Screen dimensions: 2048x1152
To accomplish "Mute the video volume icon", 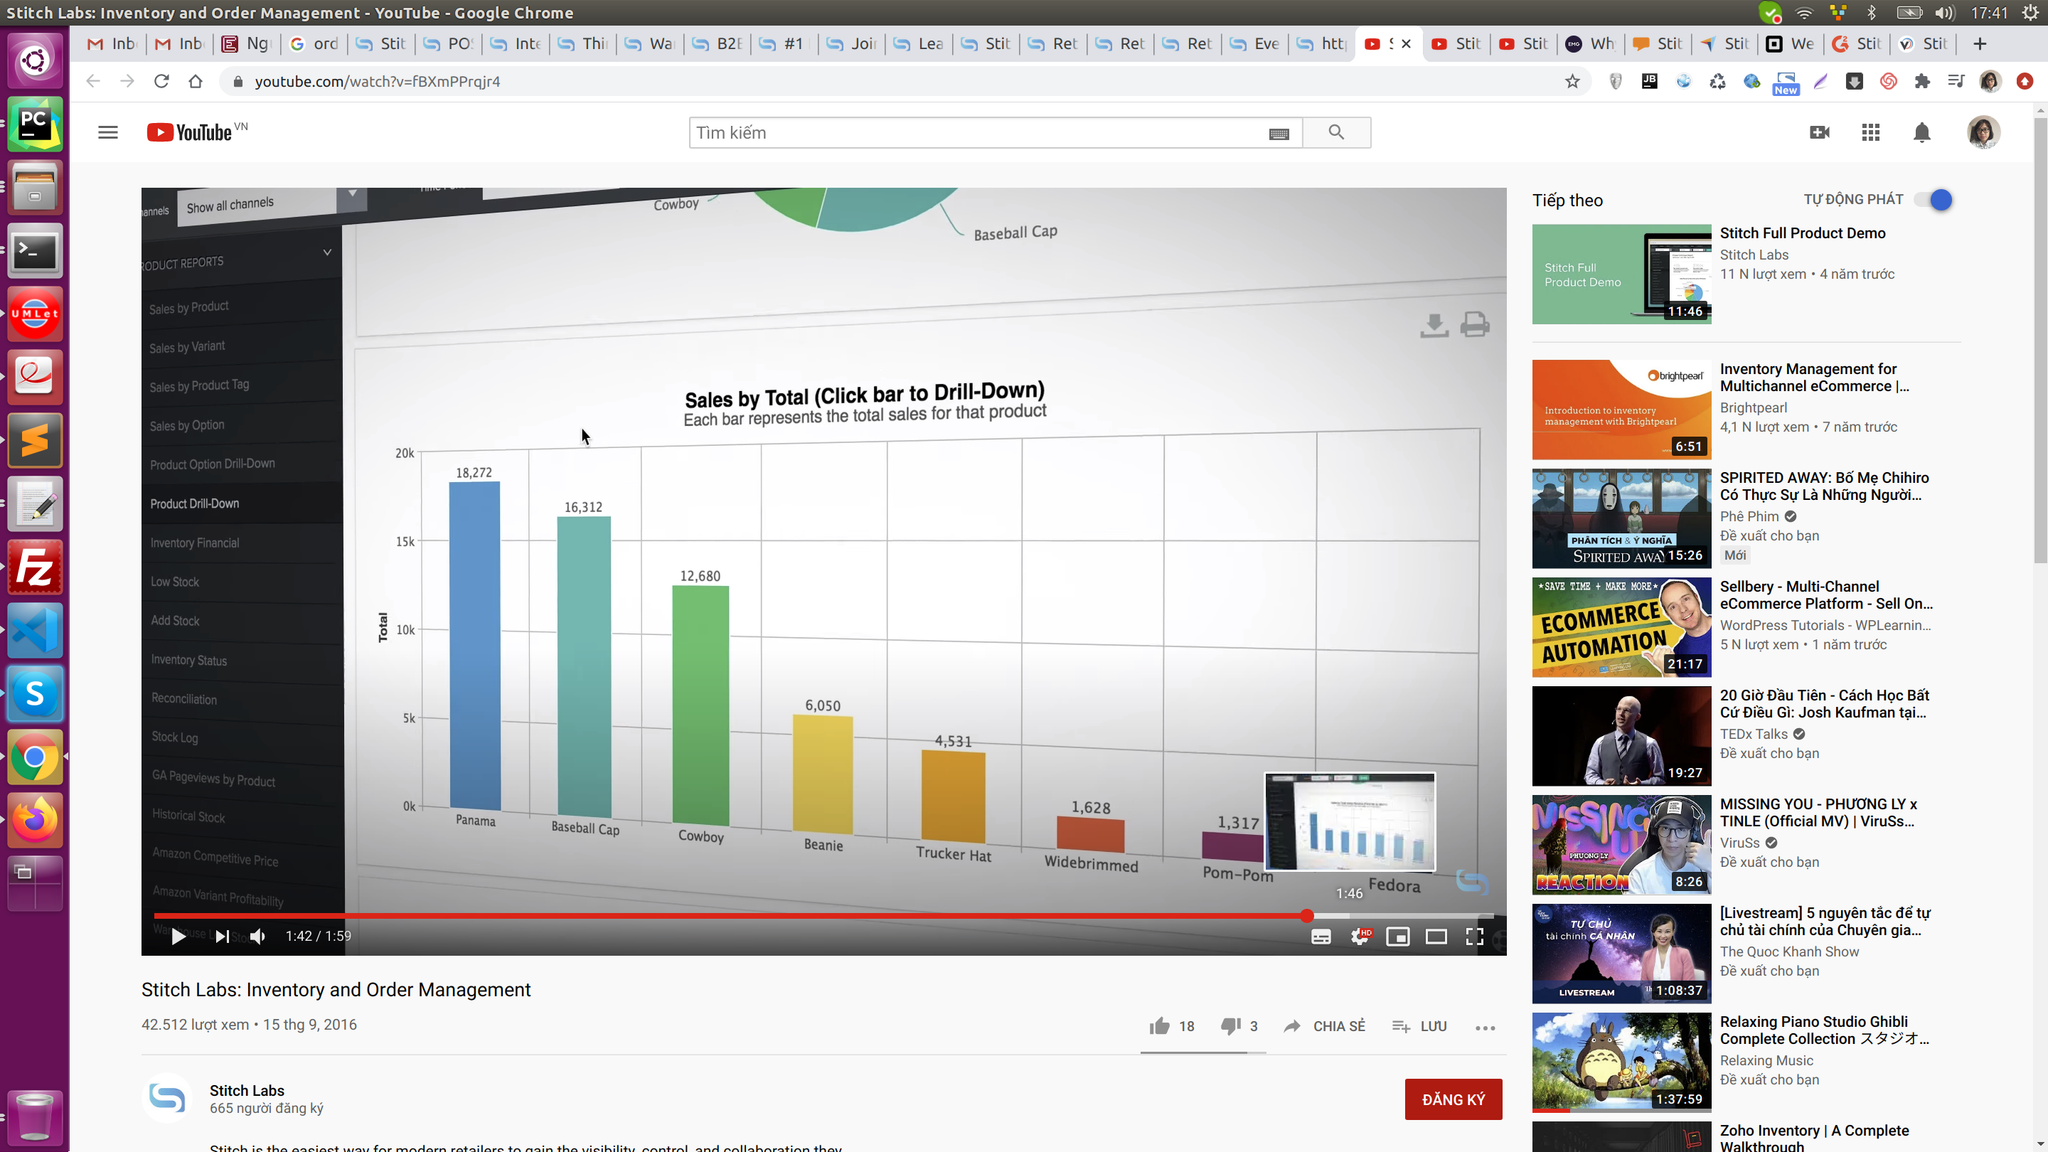I will pos(258,936).
